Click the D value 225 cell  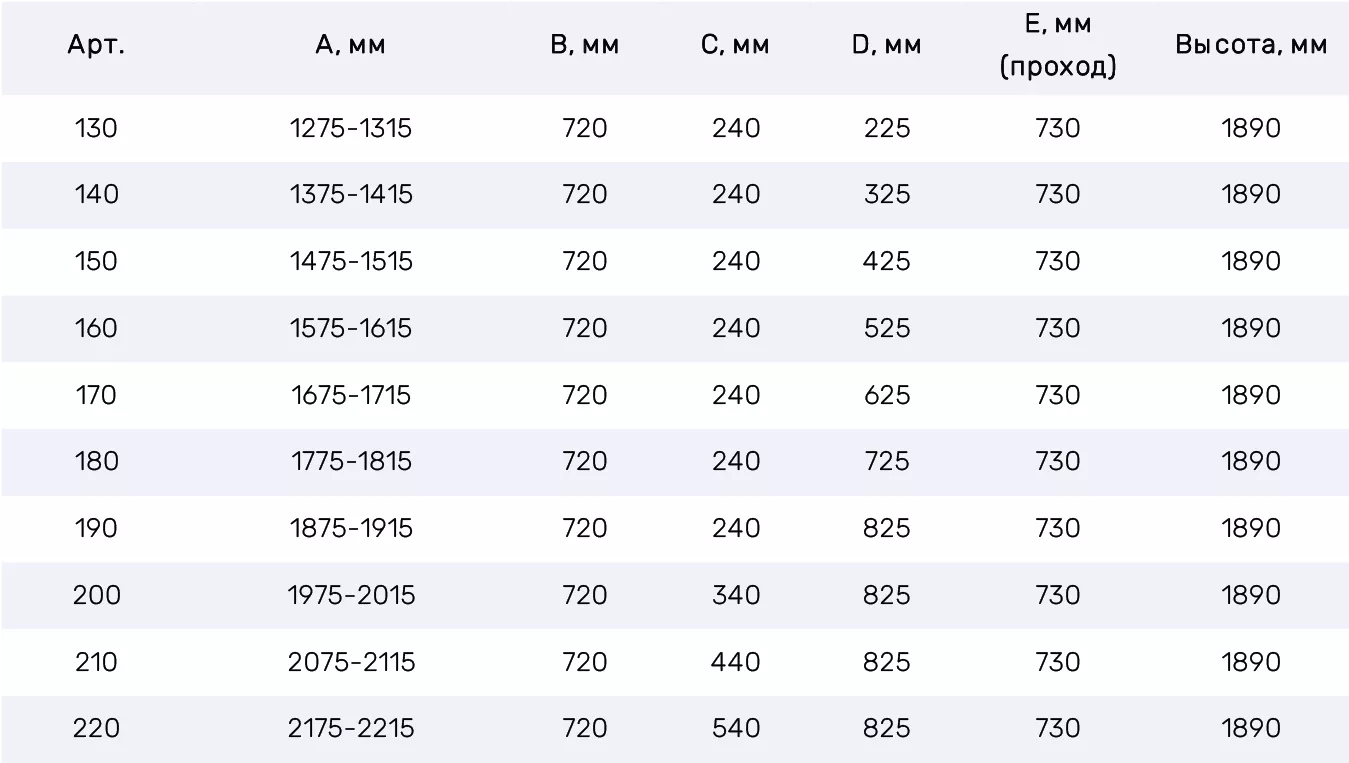pyautogui.click(x=887, y=128)
